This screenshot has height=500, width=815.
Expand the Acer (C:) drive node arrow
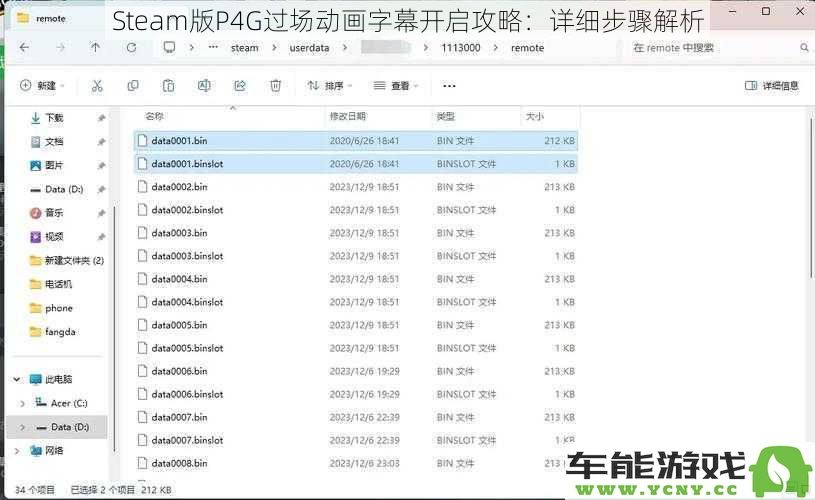point(22,403)
